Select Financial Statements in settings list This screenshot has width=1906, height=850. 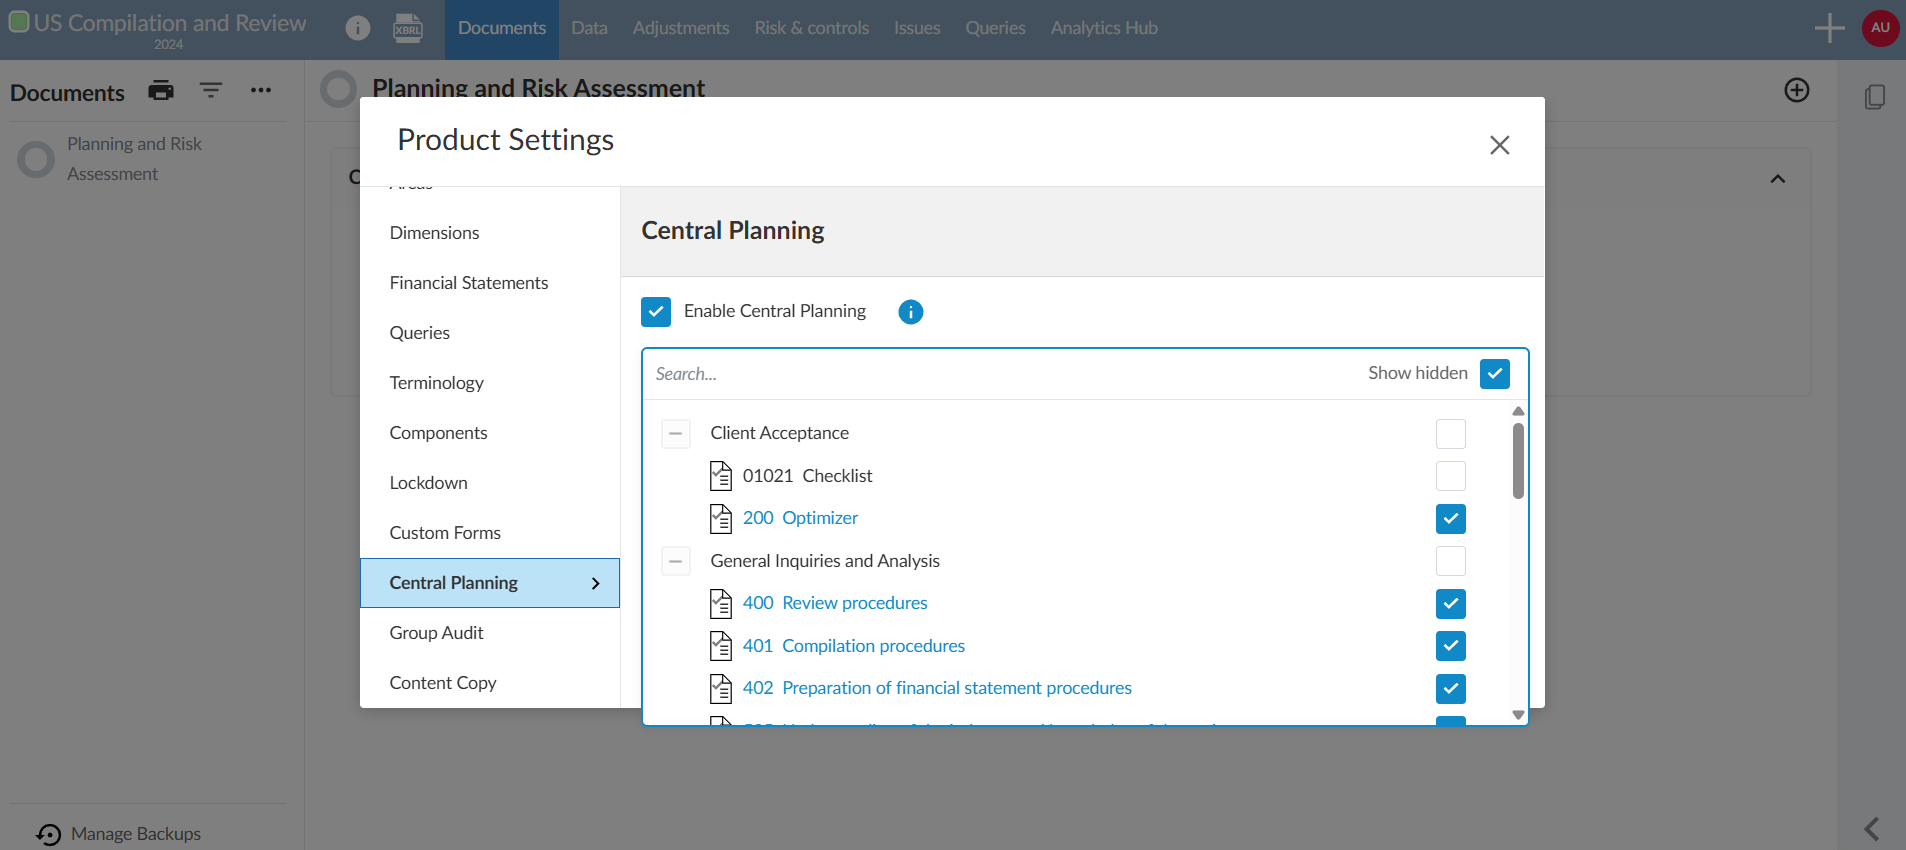pos(468,283)
